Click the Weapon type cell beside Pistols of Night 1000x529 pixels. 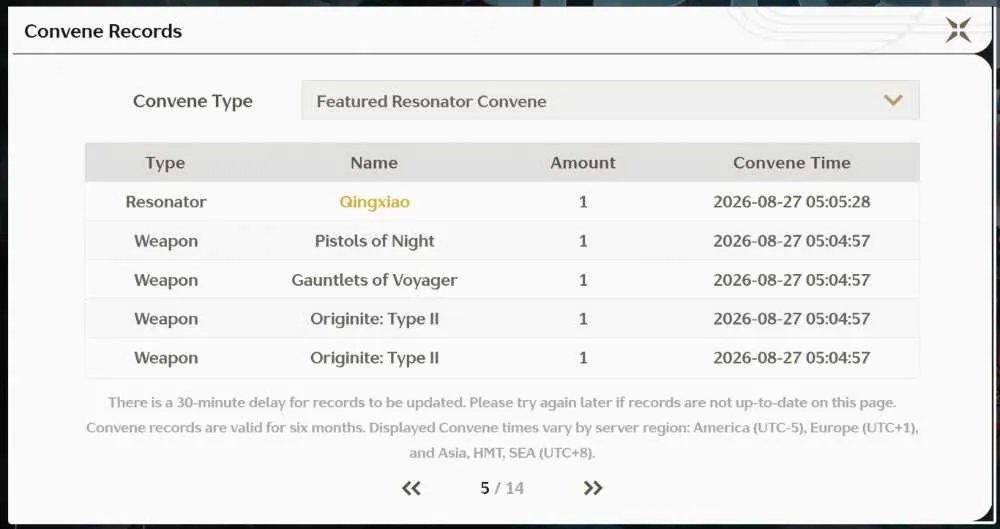pos(166,241)
